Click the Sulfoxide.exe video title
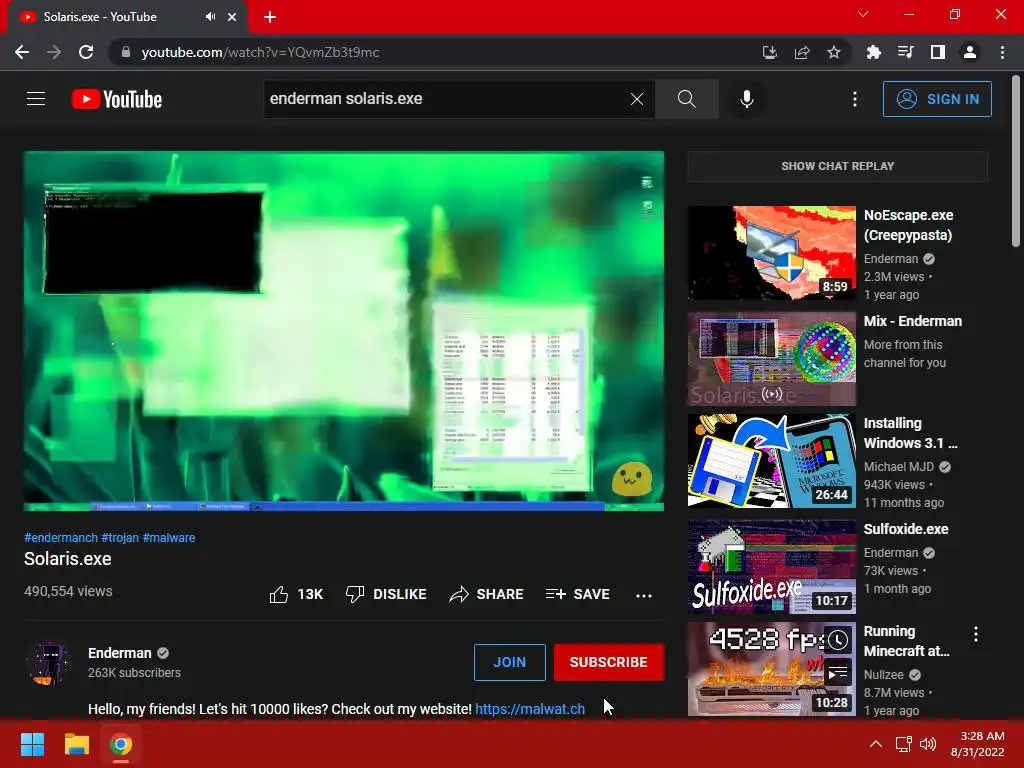This screenshot has width=1024, height=768. (x=906, y=529)
